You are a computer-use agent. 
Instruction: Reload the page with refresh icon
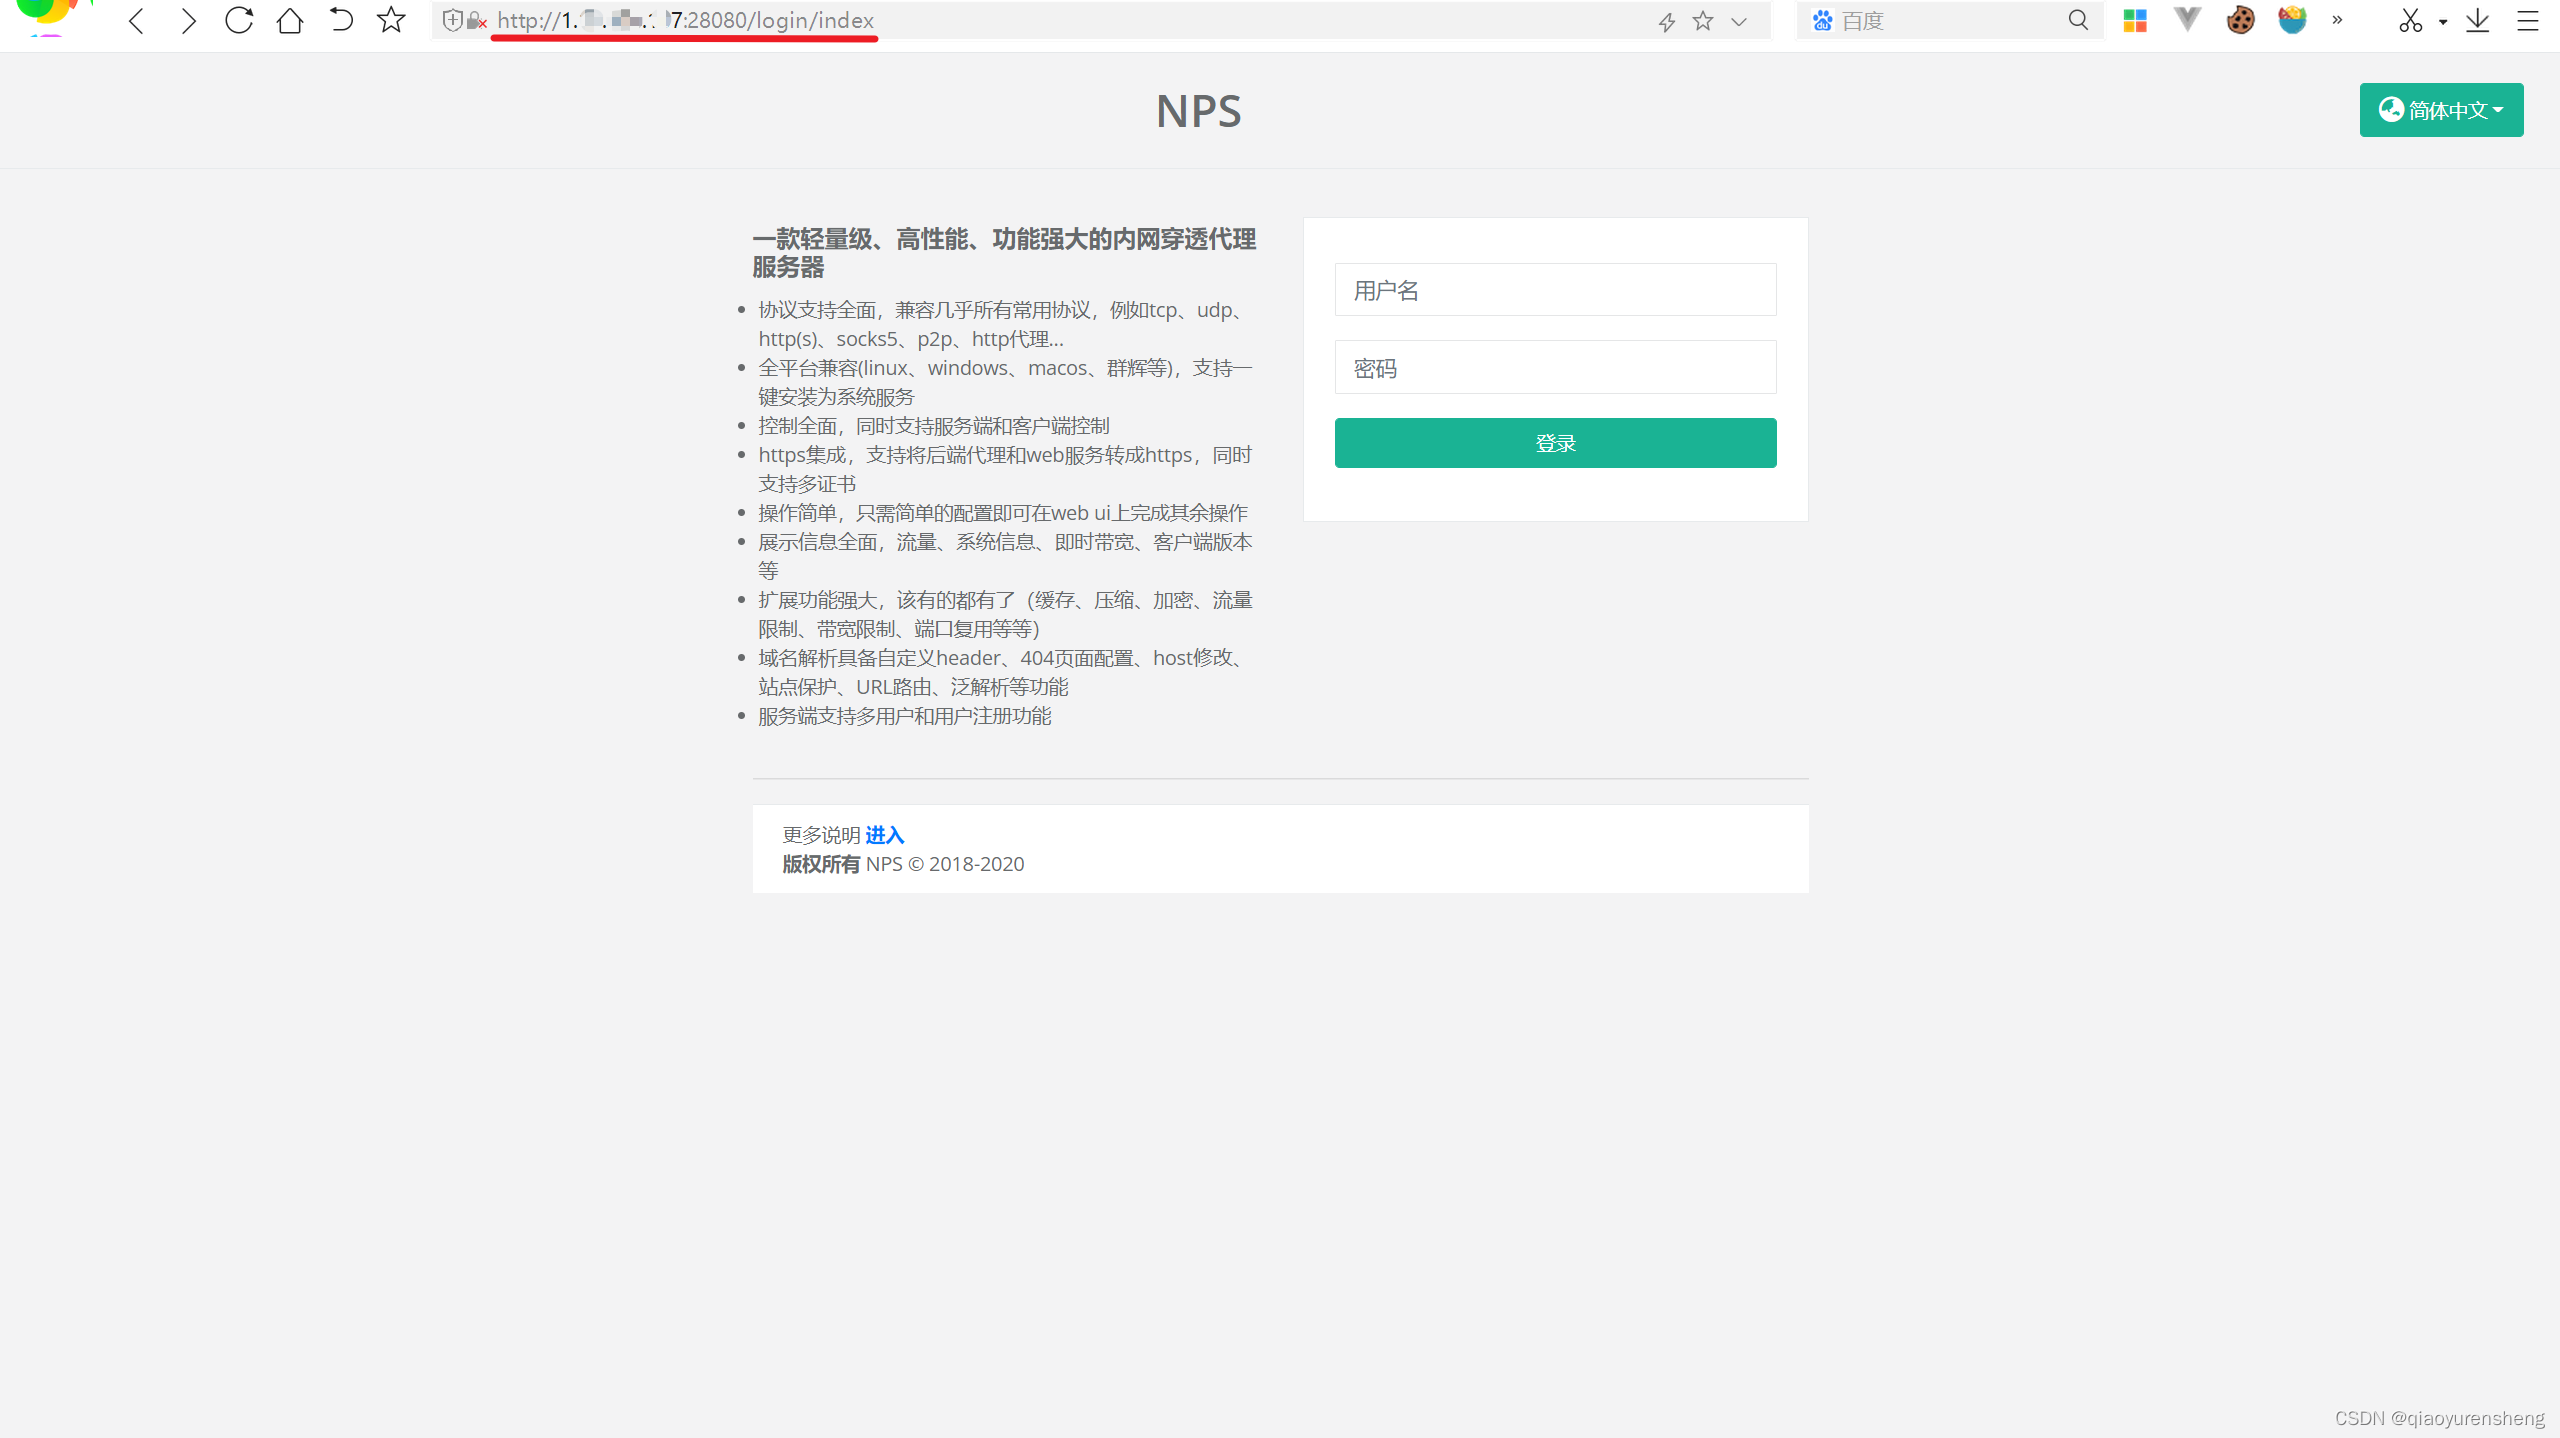239,20
